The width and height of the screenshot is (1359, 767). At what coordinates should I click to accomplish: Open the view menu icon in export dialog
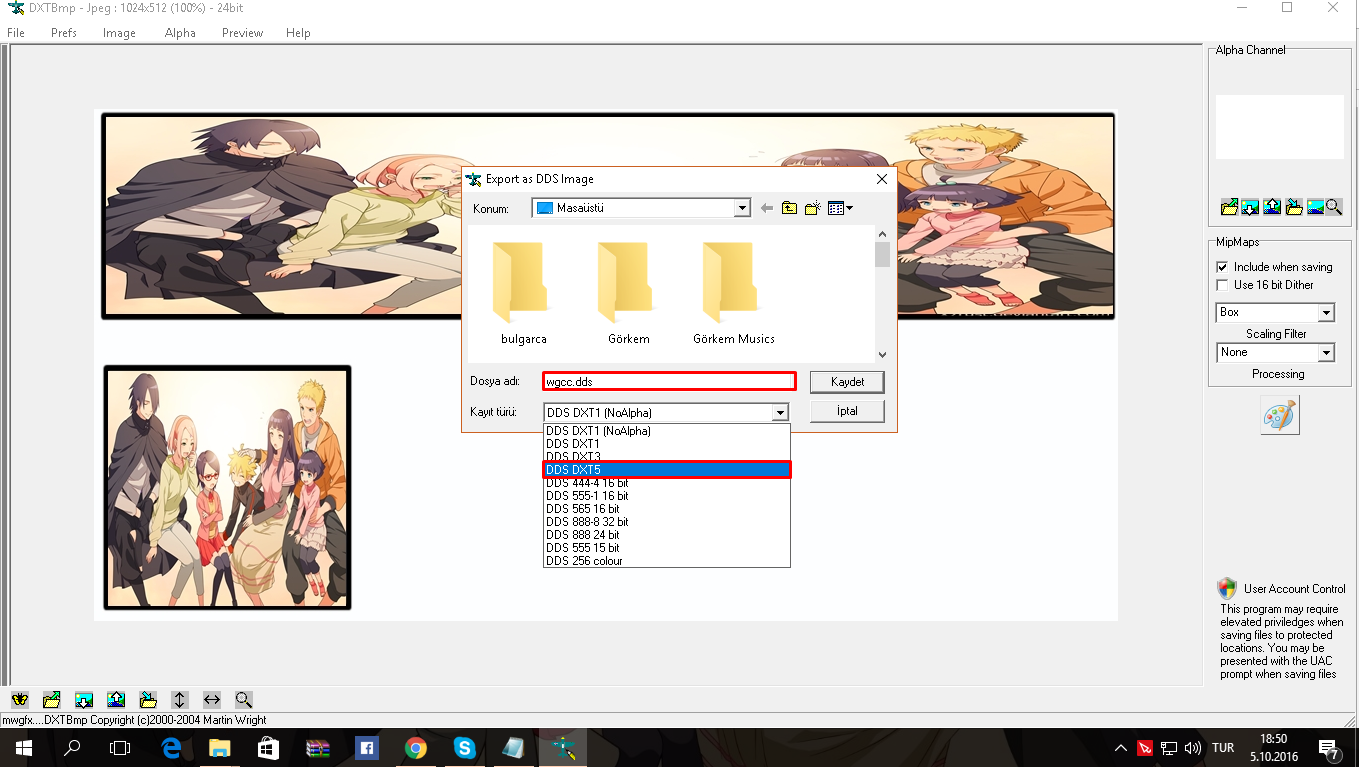click(x=840, y=208)
